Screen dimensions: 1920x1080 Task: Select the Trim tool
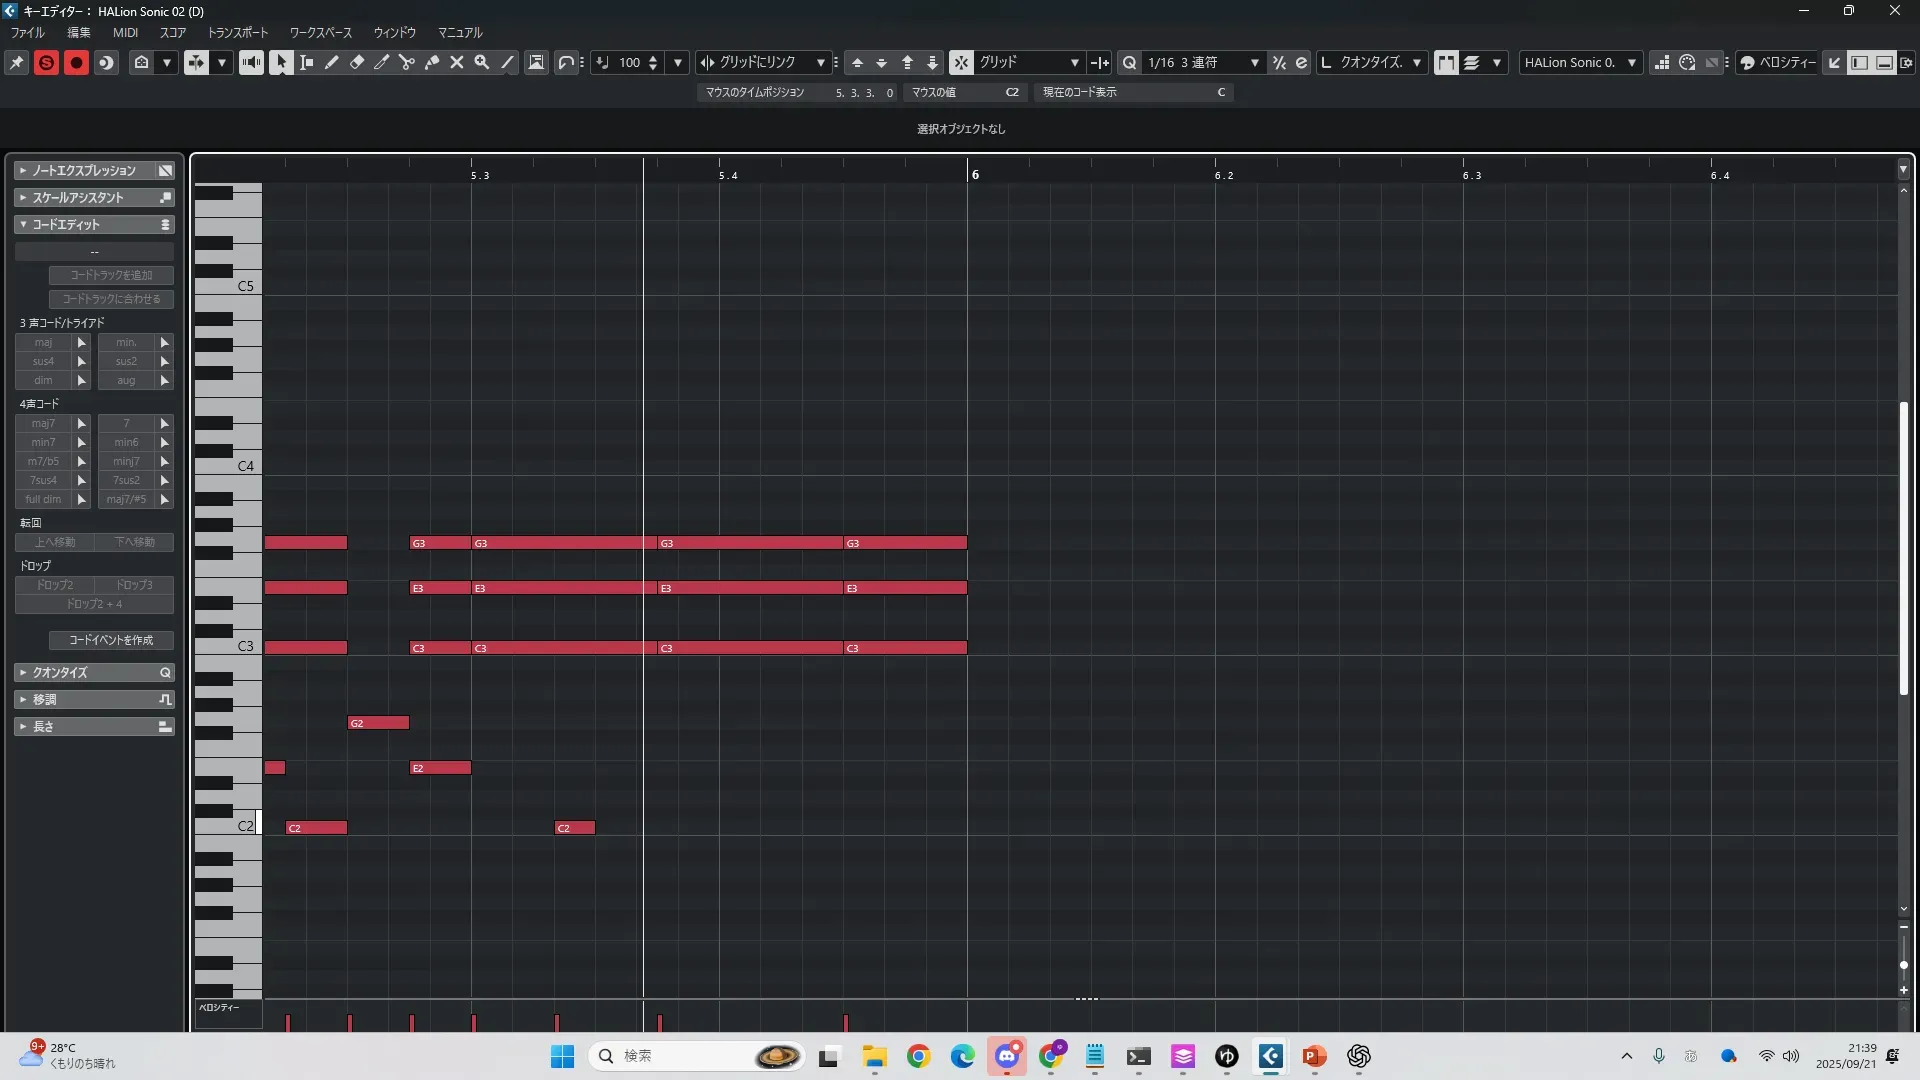[382, 62]
